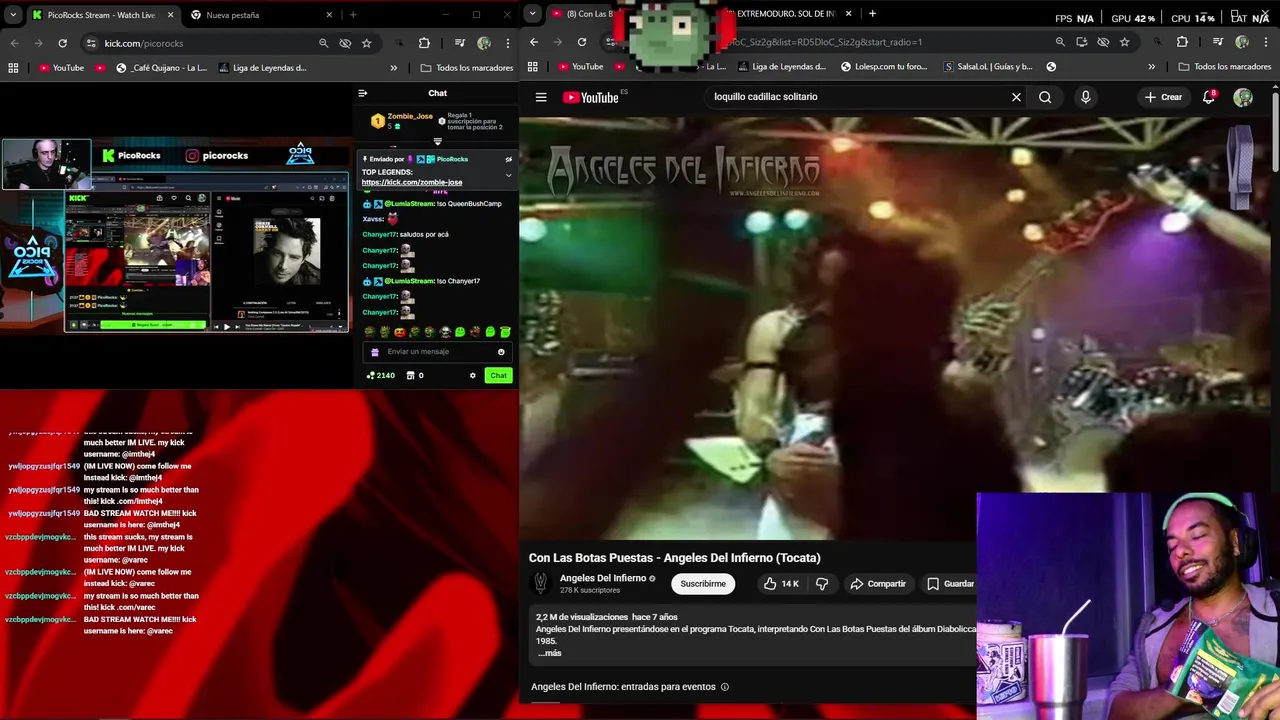This screenshot has height=720, width=1280.
Task: Subscribe with Suscribirme button
Action: pyautogui.click(x=703, y=584)
